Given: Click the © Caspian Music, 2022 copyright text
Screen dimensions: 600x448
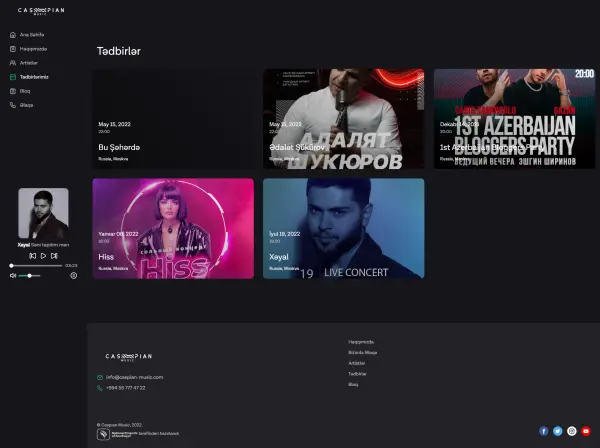Looking at the screenshot, I should pos(119,425).
